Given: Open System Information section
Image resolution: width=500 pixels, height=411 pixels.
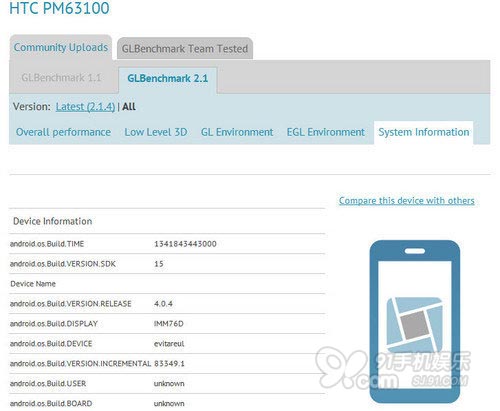Looking at the screenshot, I should (x=424, y=132).
